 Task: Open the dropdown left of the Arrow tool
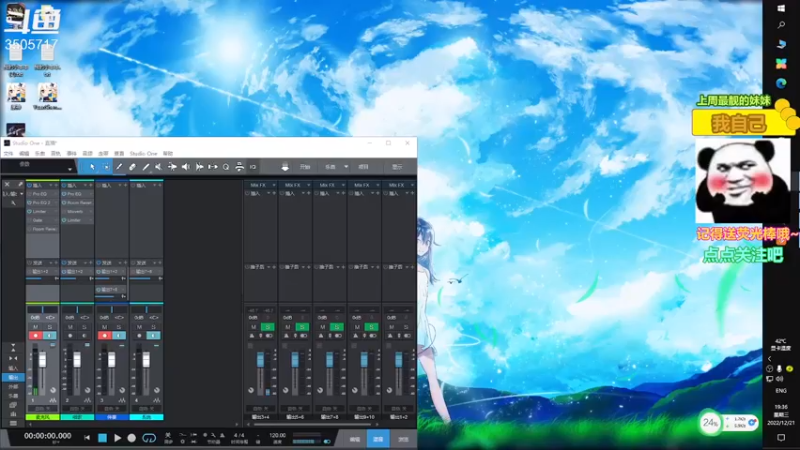(70, 168)
